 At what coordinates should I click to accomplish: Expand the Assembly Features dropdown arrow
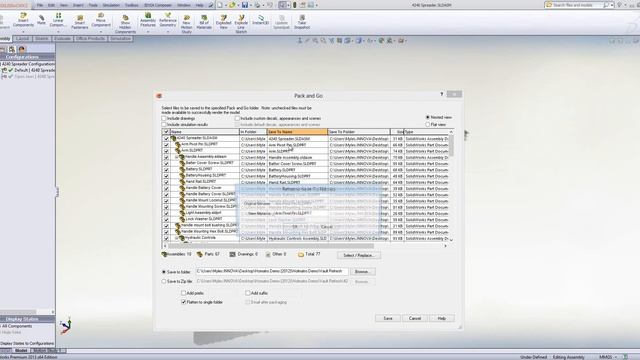coord(148,31)
